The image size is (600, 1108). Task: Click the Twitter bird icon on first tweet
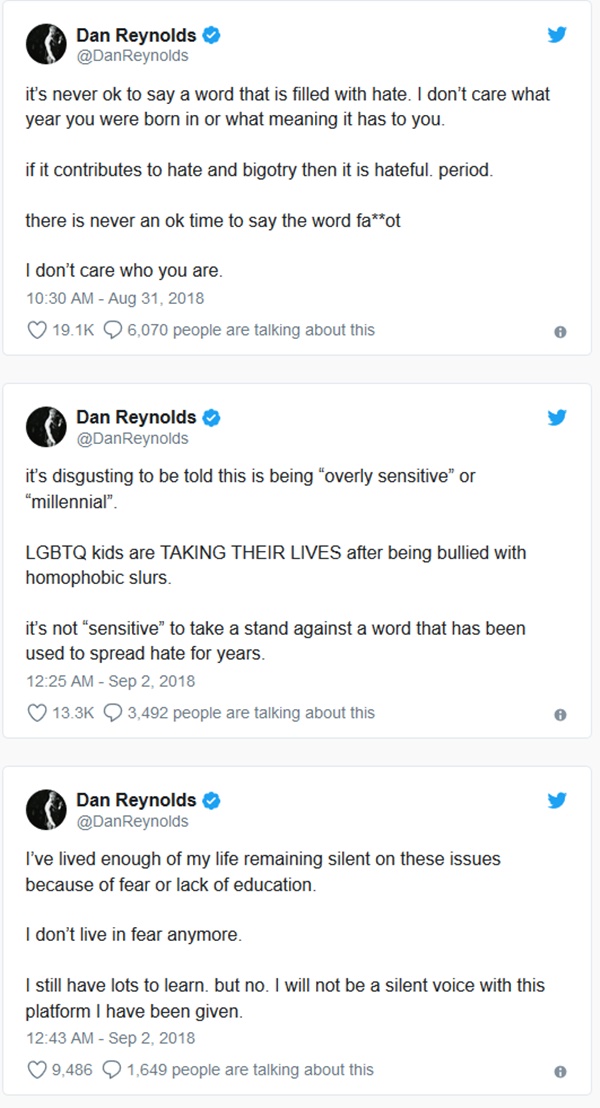[557, 35]
